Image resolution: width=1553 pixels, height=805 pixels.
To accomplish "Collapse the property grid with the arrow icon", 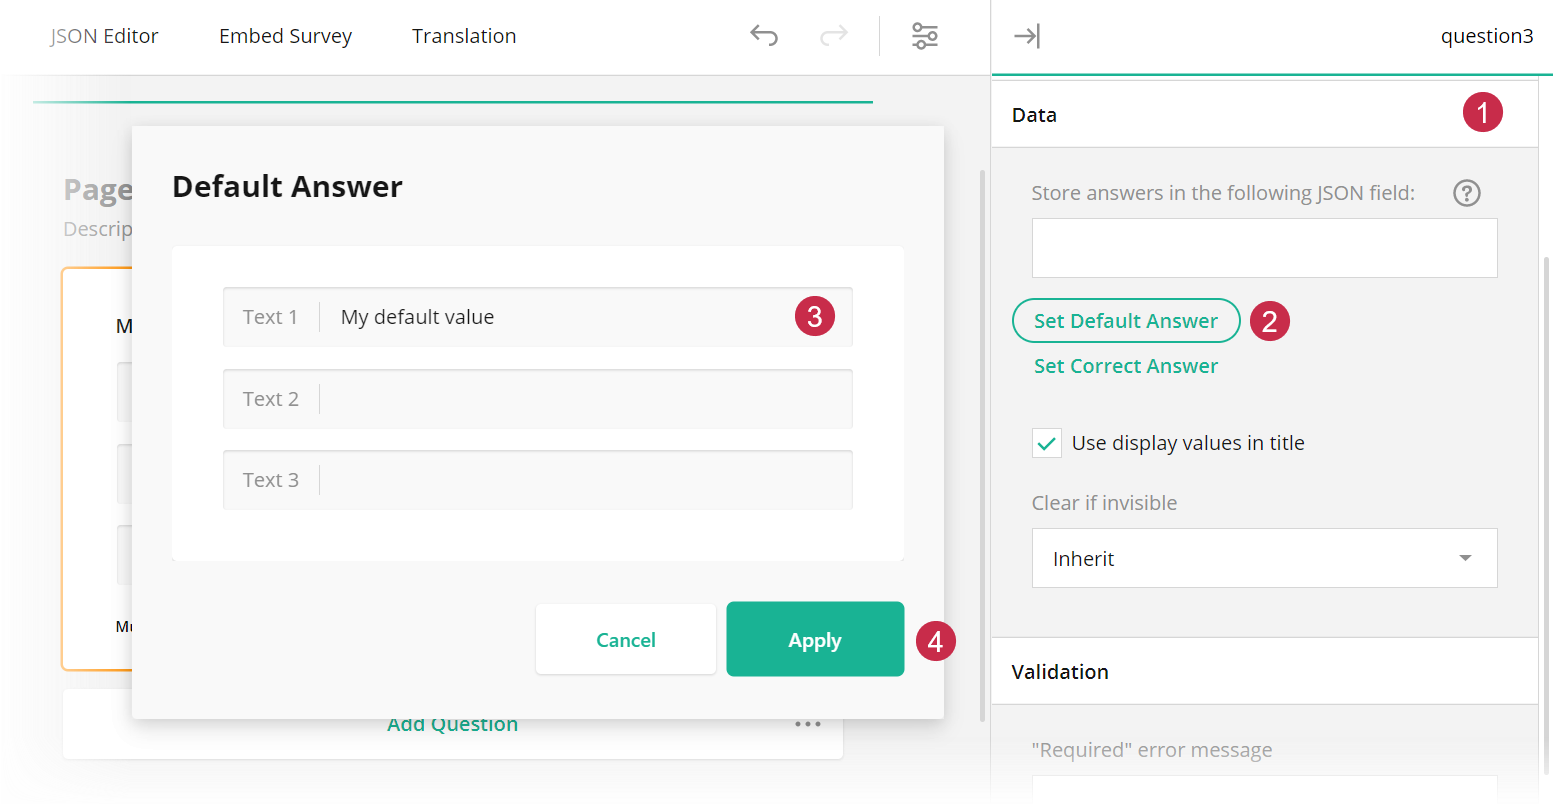I will 1027,35.
